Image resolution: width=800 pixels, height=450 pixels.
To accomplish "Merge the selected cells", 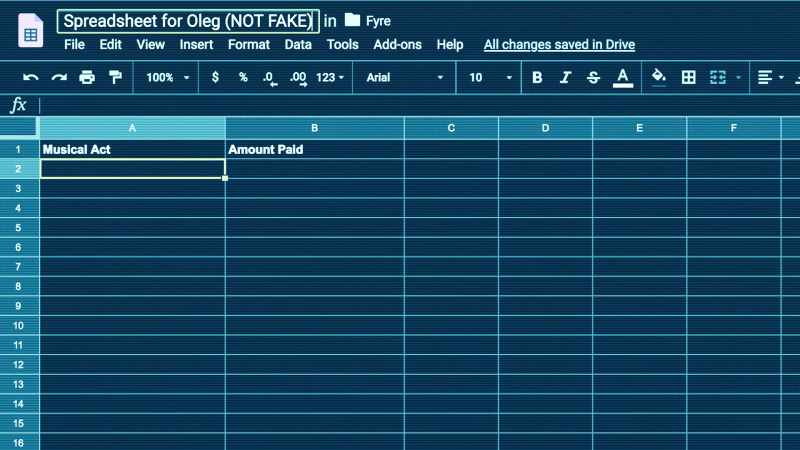I will 718,78.
